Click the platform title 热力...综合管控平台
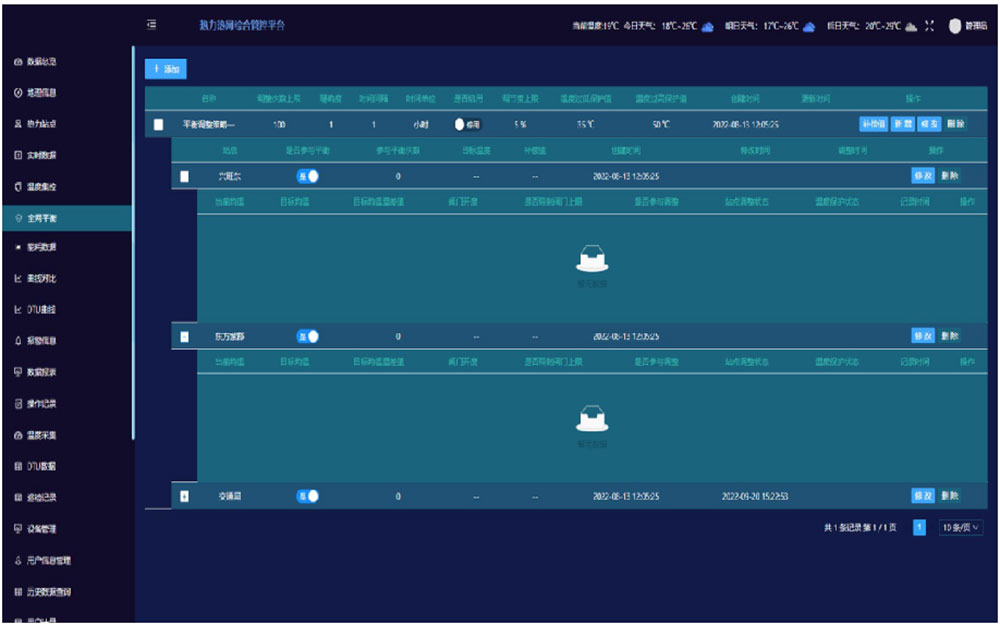Viewport: 1000px width, 625px height. pos(242,26)
